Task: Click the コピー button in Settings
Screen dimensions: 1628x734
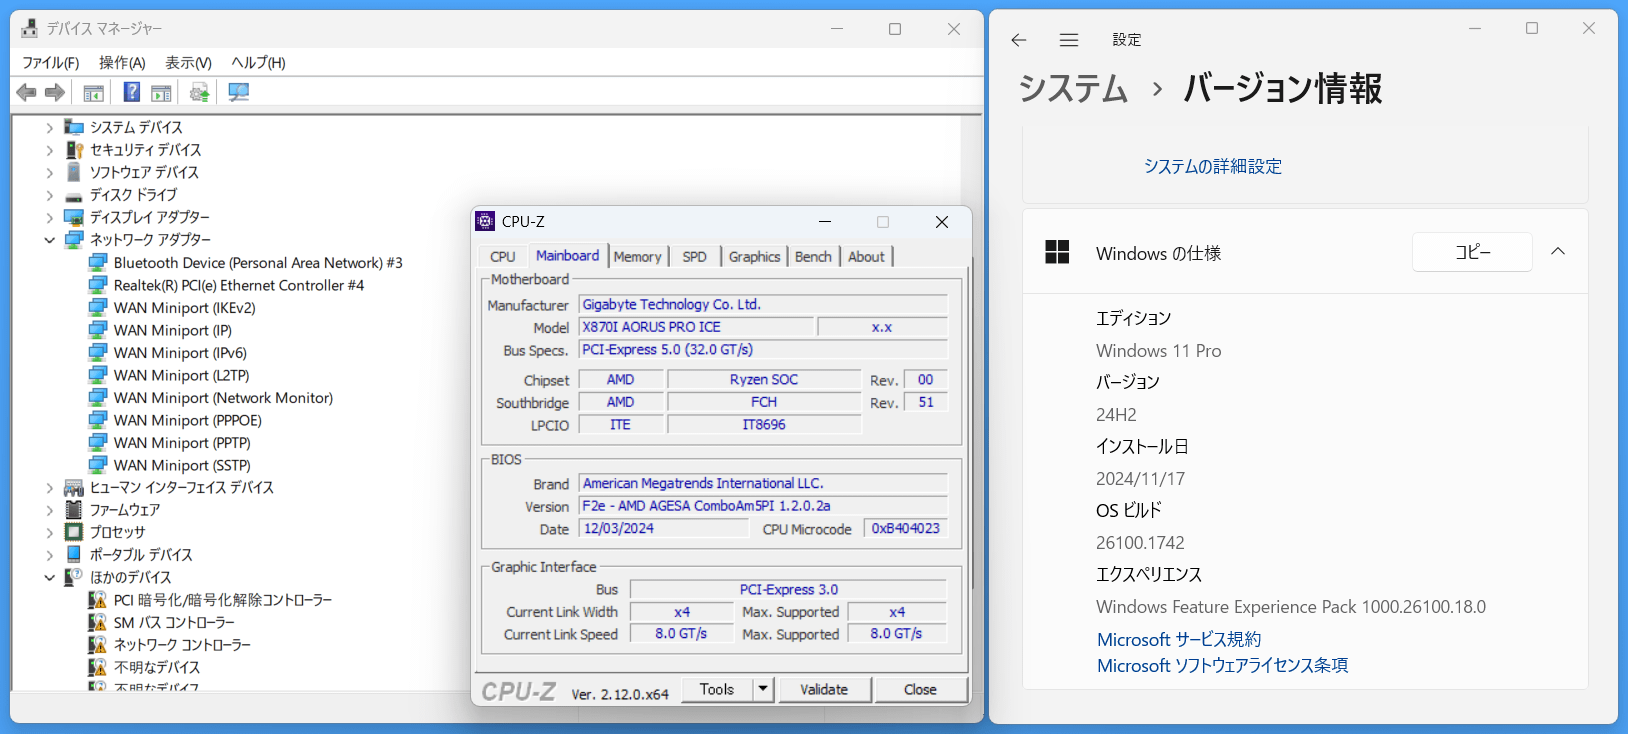Action: (1472, 252)
